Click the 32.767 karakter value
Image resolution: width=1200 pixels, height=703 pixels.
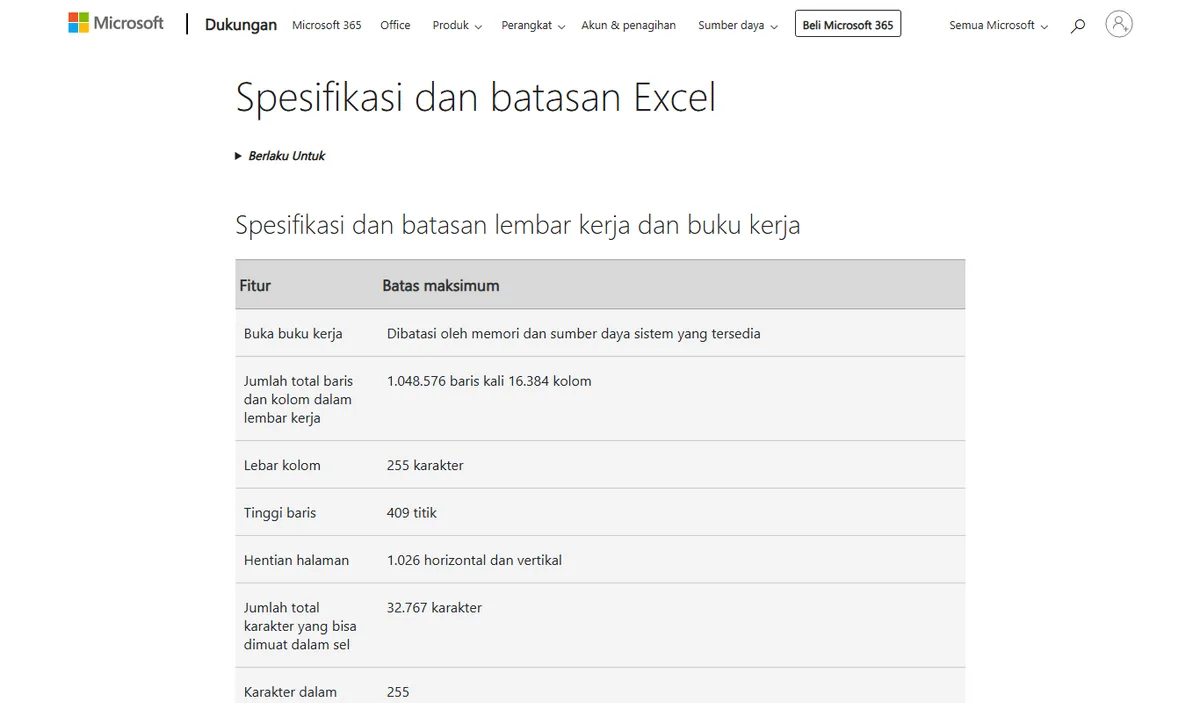[x=434, y=607]
